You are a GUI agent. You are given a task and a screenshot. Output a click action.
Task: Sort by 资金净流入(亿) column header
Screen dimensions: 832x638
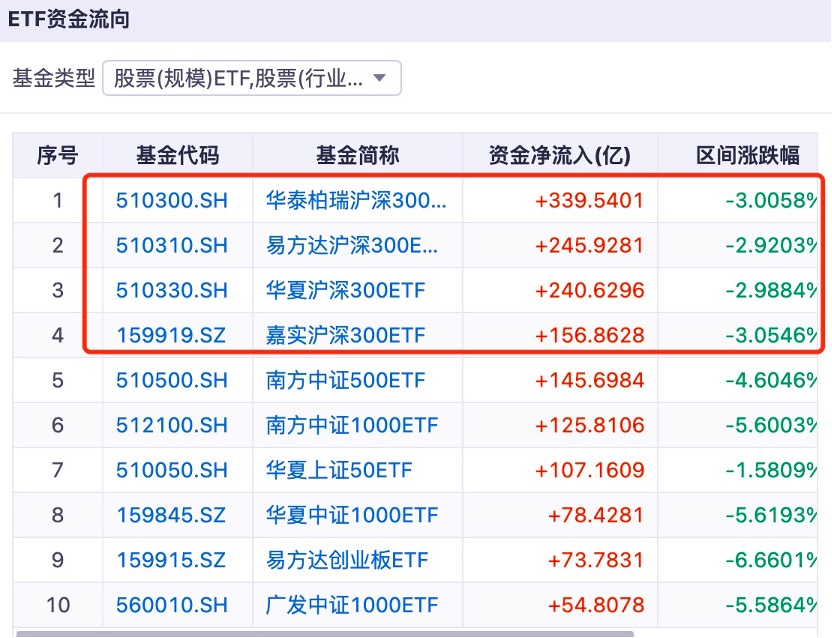click(x=560, y=156)
